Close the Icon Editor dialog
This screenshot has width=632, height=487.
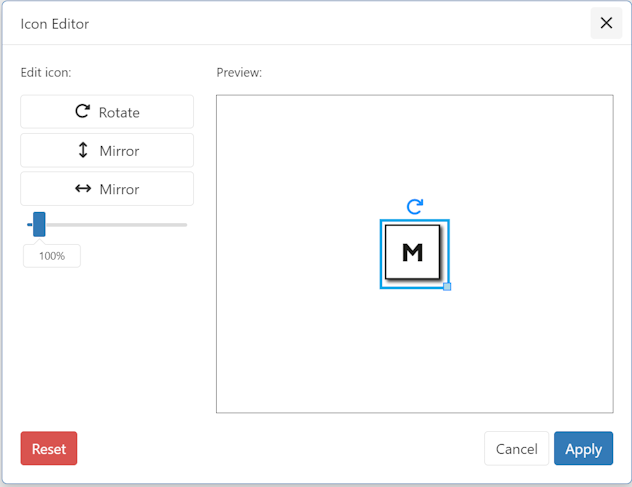tap(606, 23)
